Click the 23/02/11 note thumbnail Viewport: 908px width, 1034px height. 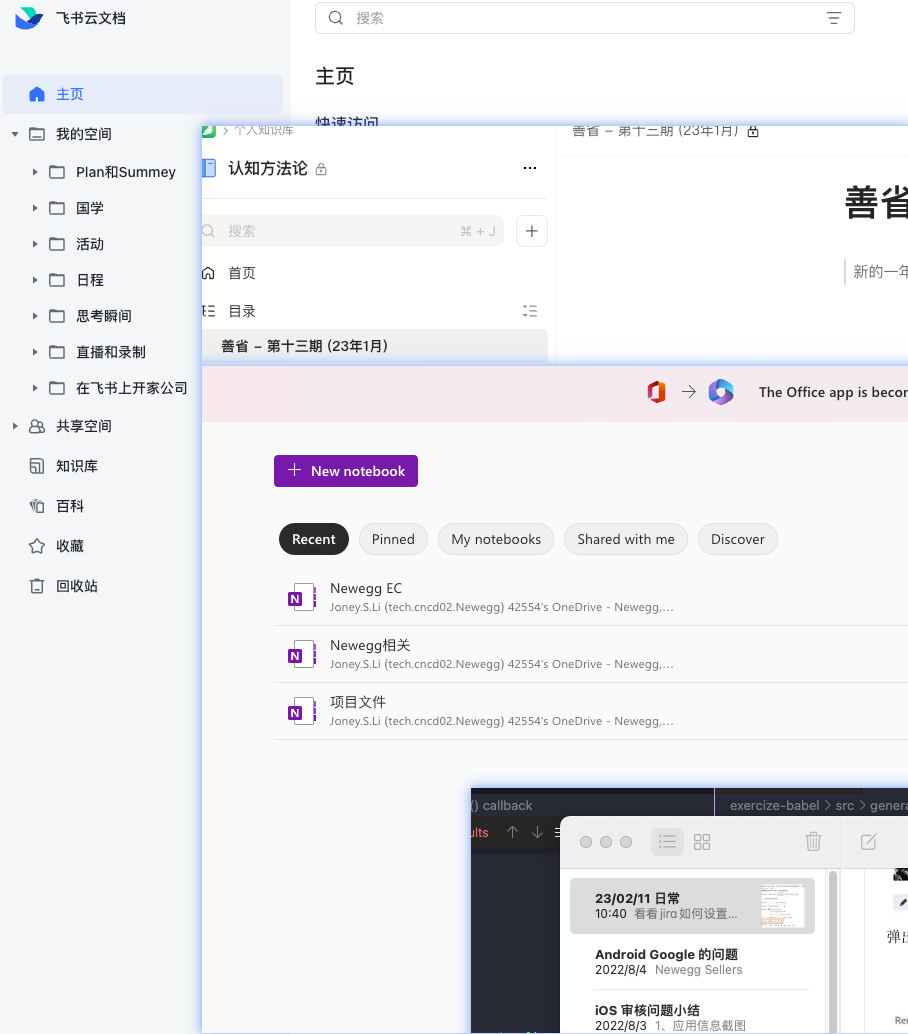click(x=783, y=906)
